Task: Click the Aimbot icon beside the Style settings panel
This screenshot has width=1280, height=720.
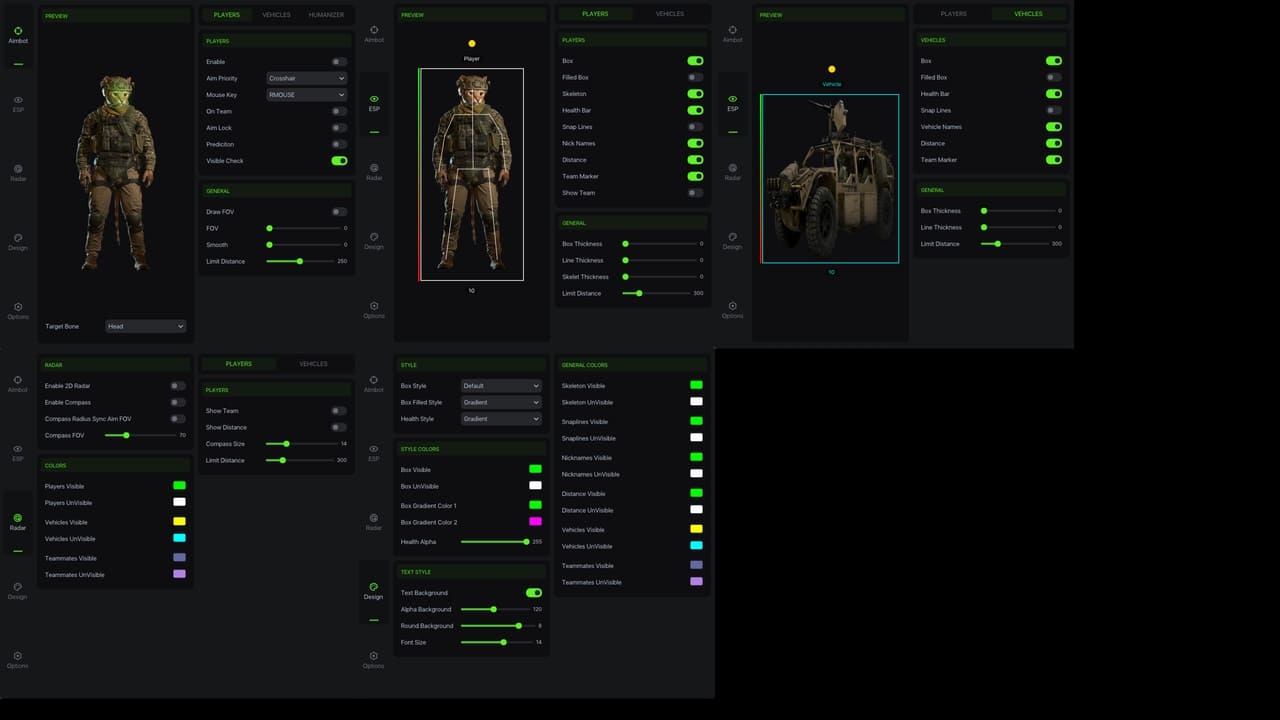Action: click(x=373, y=380)
